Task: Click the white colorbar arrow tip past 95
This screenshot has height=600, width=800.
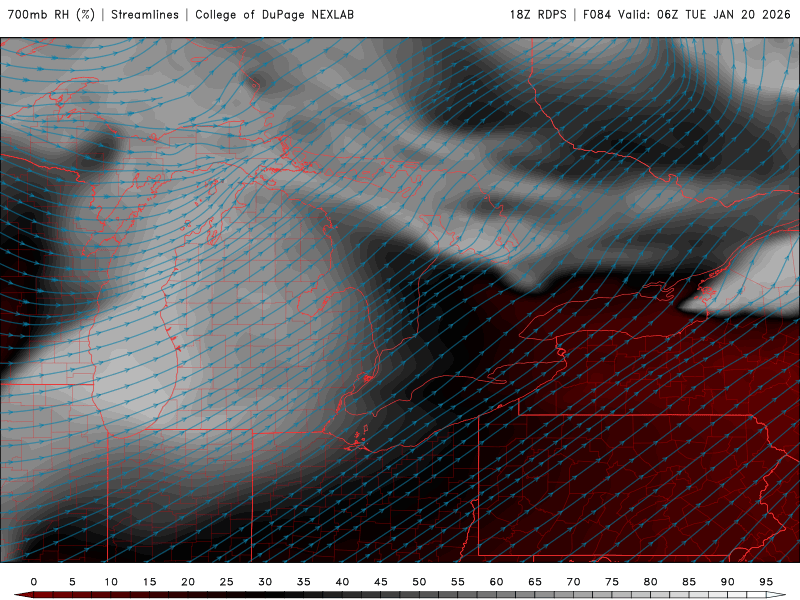Action: 777,595
